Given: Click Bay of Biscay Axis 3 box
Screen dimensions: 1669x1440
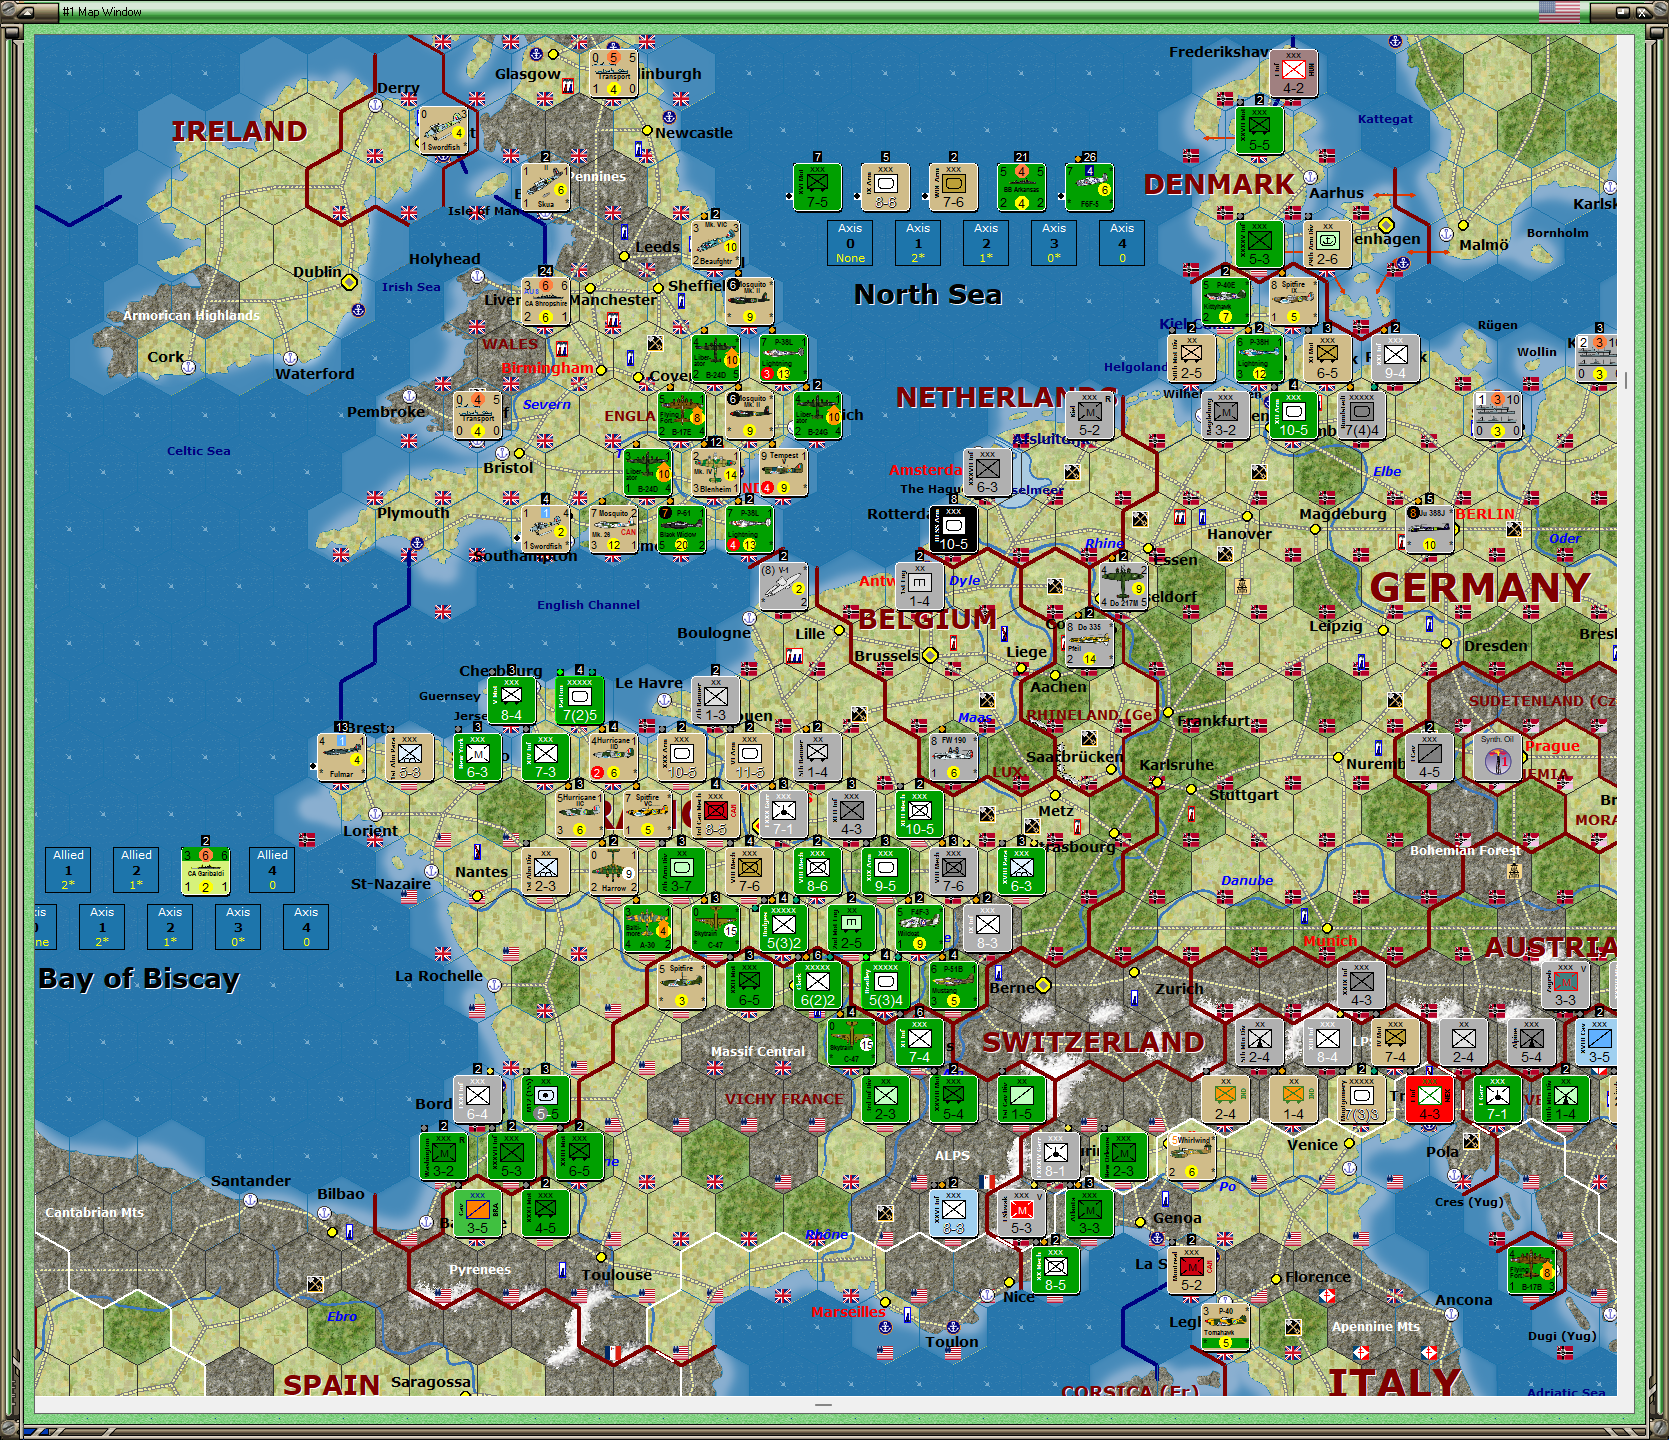Looking at the screenshot, I should pos(238,927).
